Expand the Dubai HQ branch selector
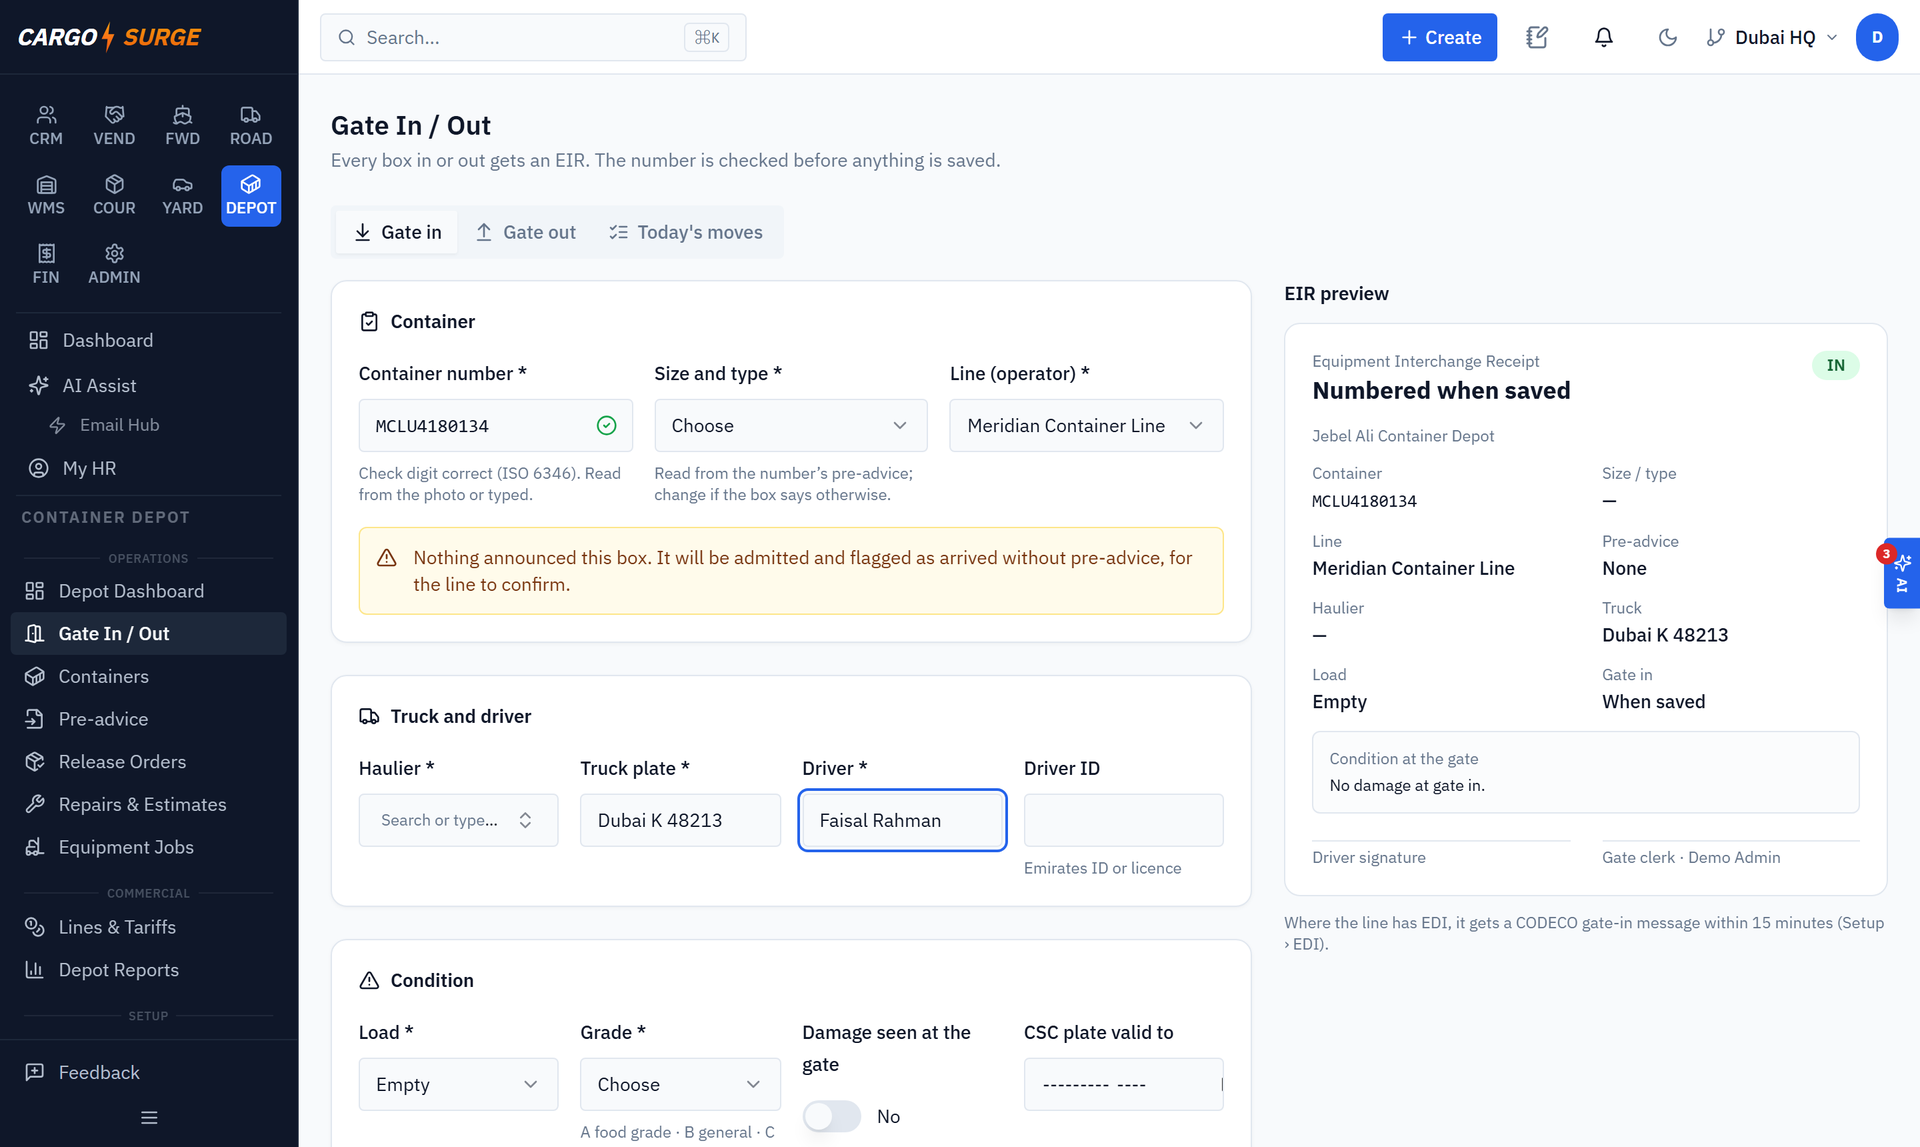This screenshot has height=1147, width=1920. tap(1772, 37)
